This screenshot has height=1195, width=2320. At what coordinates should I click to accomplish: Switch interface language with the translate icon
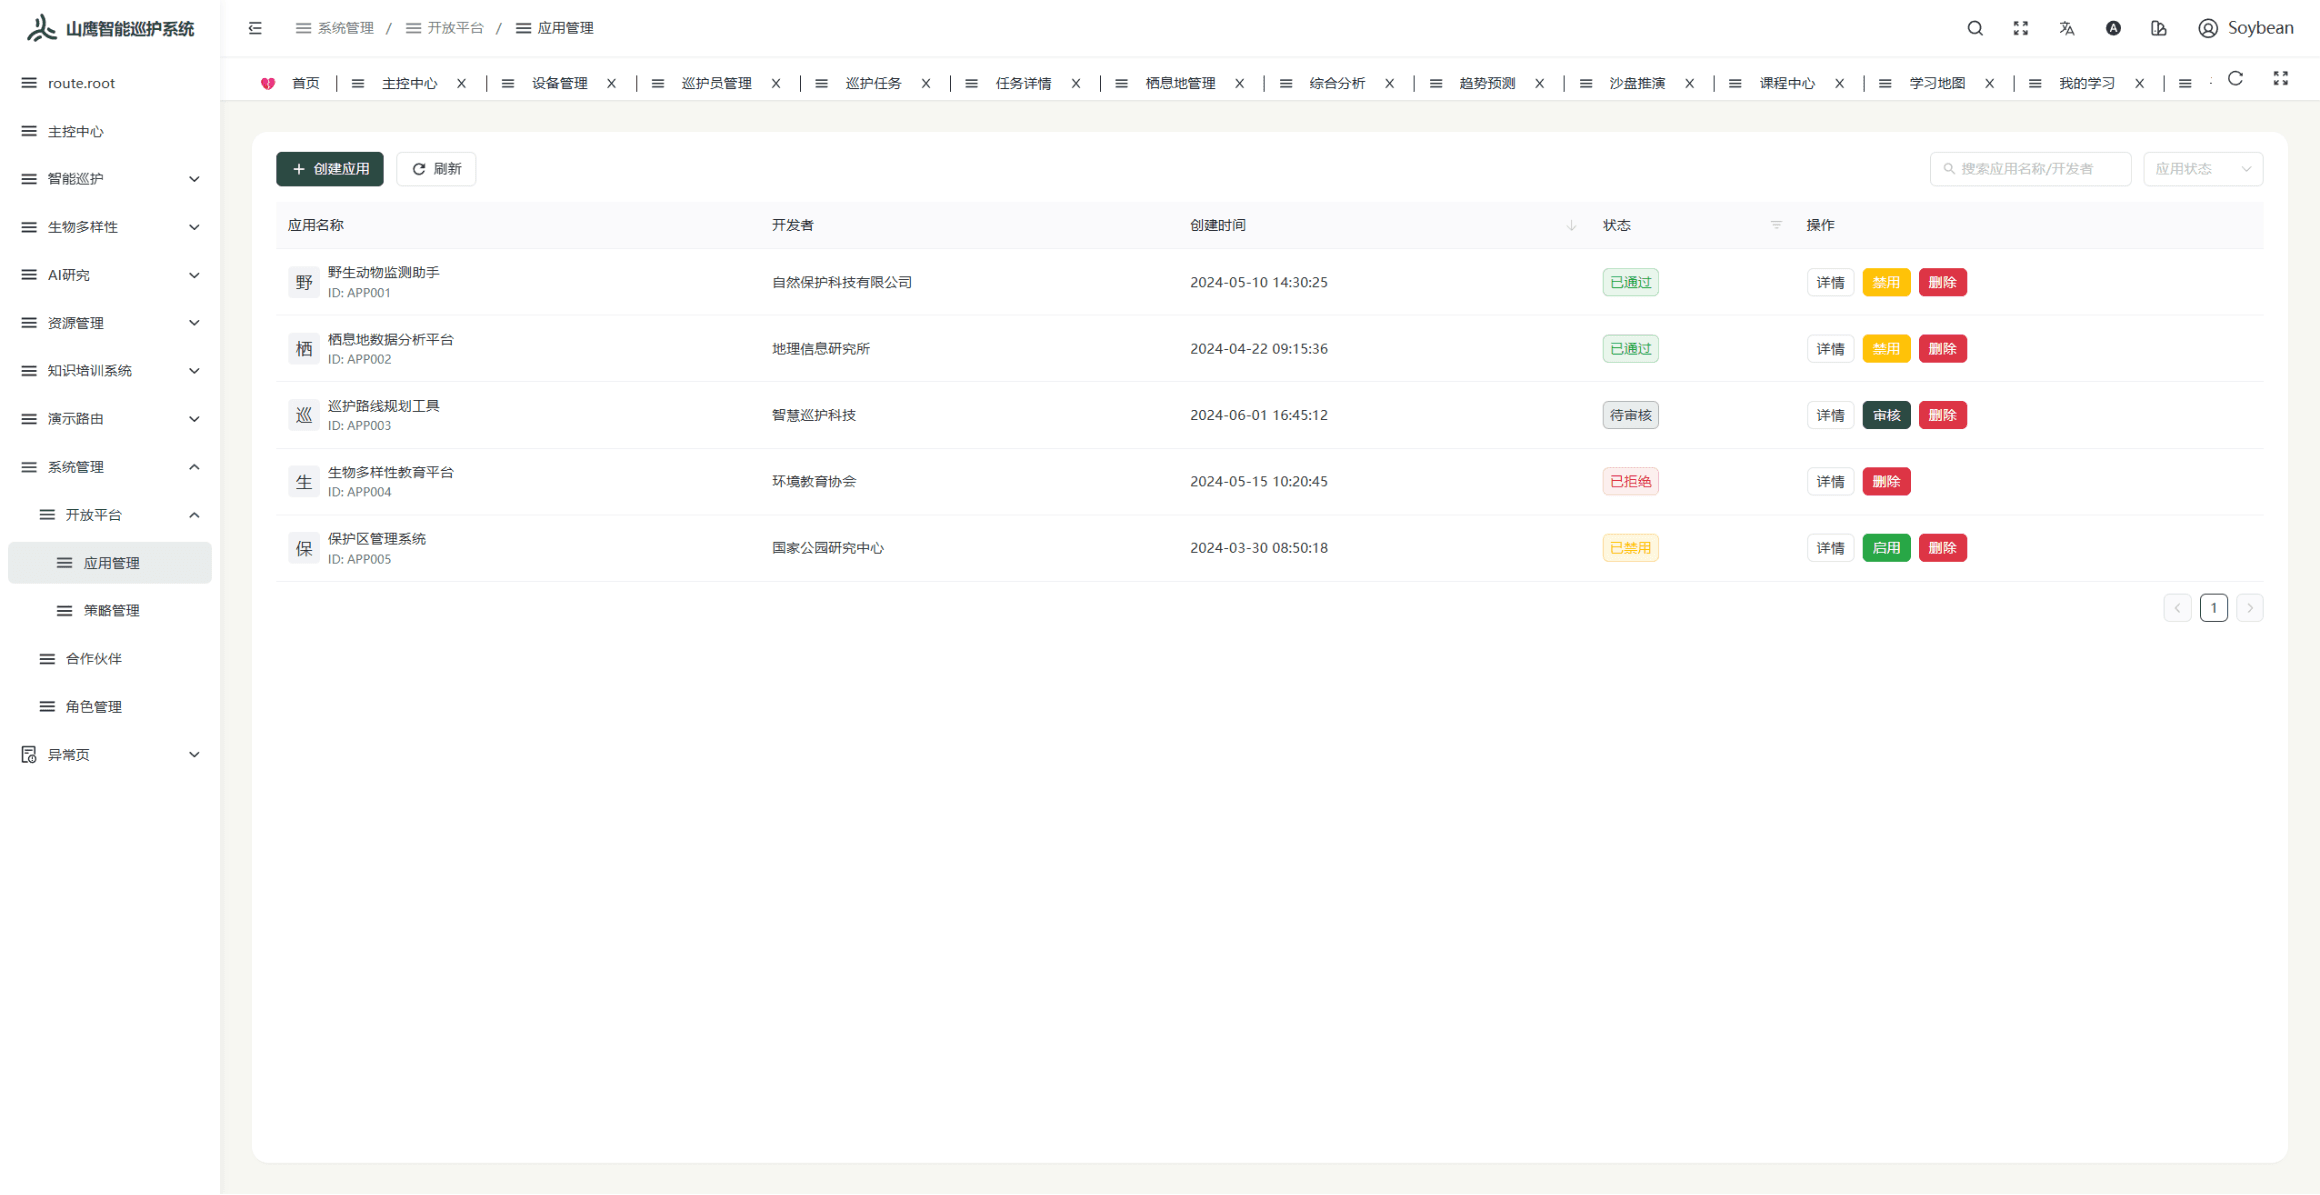tap(2067, 28)
